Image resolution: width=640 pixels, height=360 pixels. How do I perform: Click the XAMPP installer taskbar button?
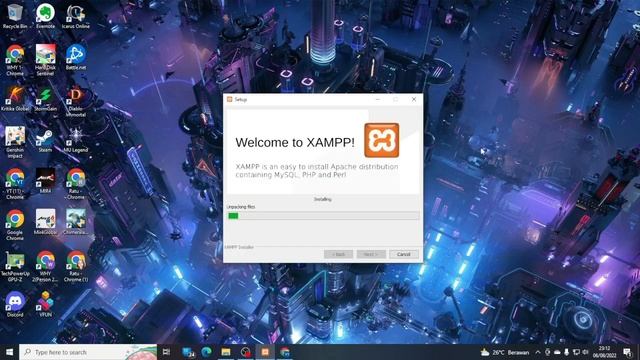point(265,352)
